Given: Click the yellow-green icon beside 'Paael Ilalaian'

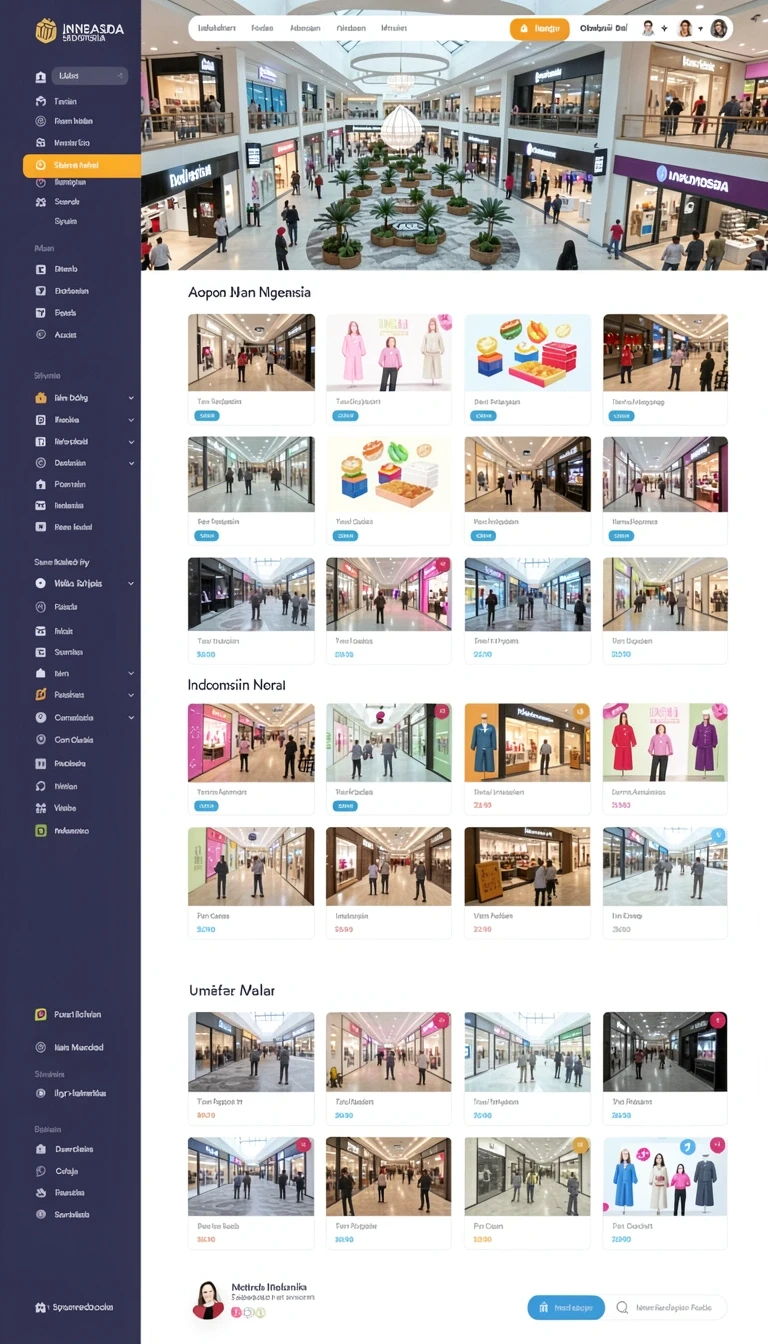Looking at the screenshot, I should [41, 1014].
